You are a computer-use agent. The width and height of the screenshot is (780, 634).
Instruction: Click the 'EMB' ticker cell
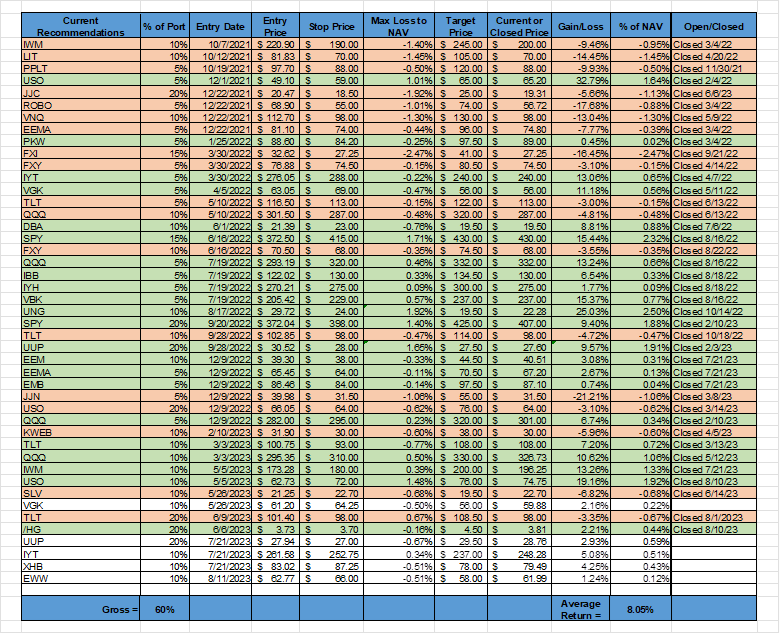81,384
